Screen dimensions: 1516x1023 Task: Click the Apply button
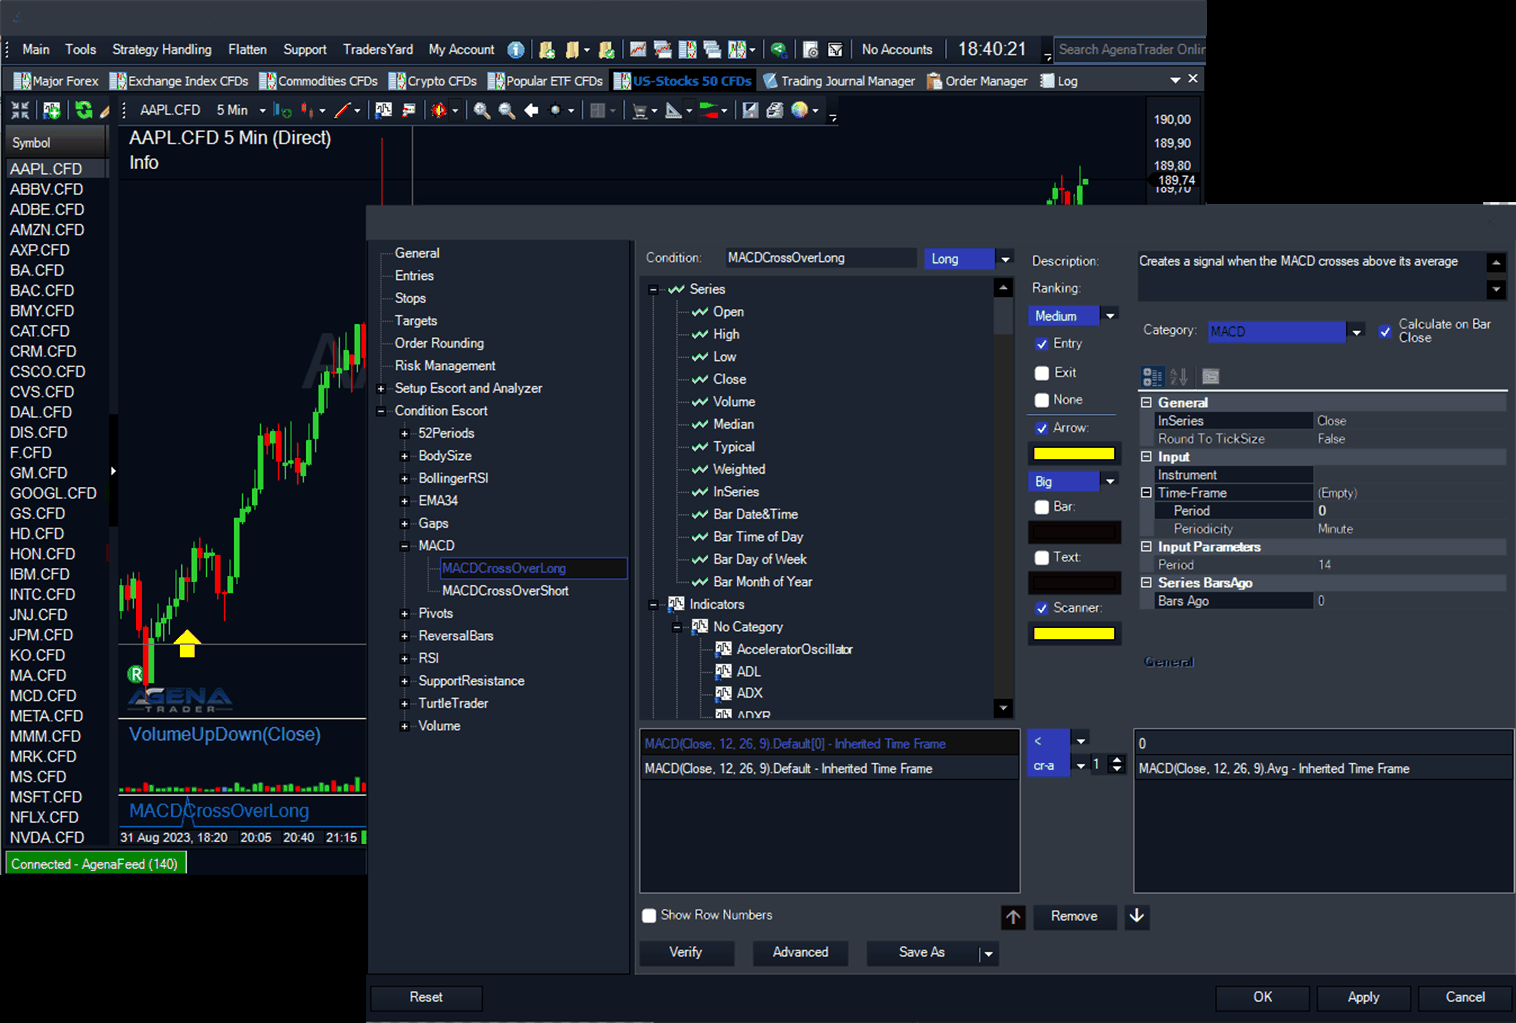point(1363,998)
